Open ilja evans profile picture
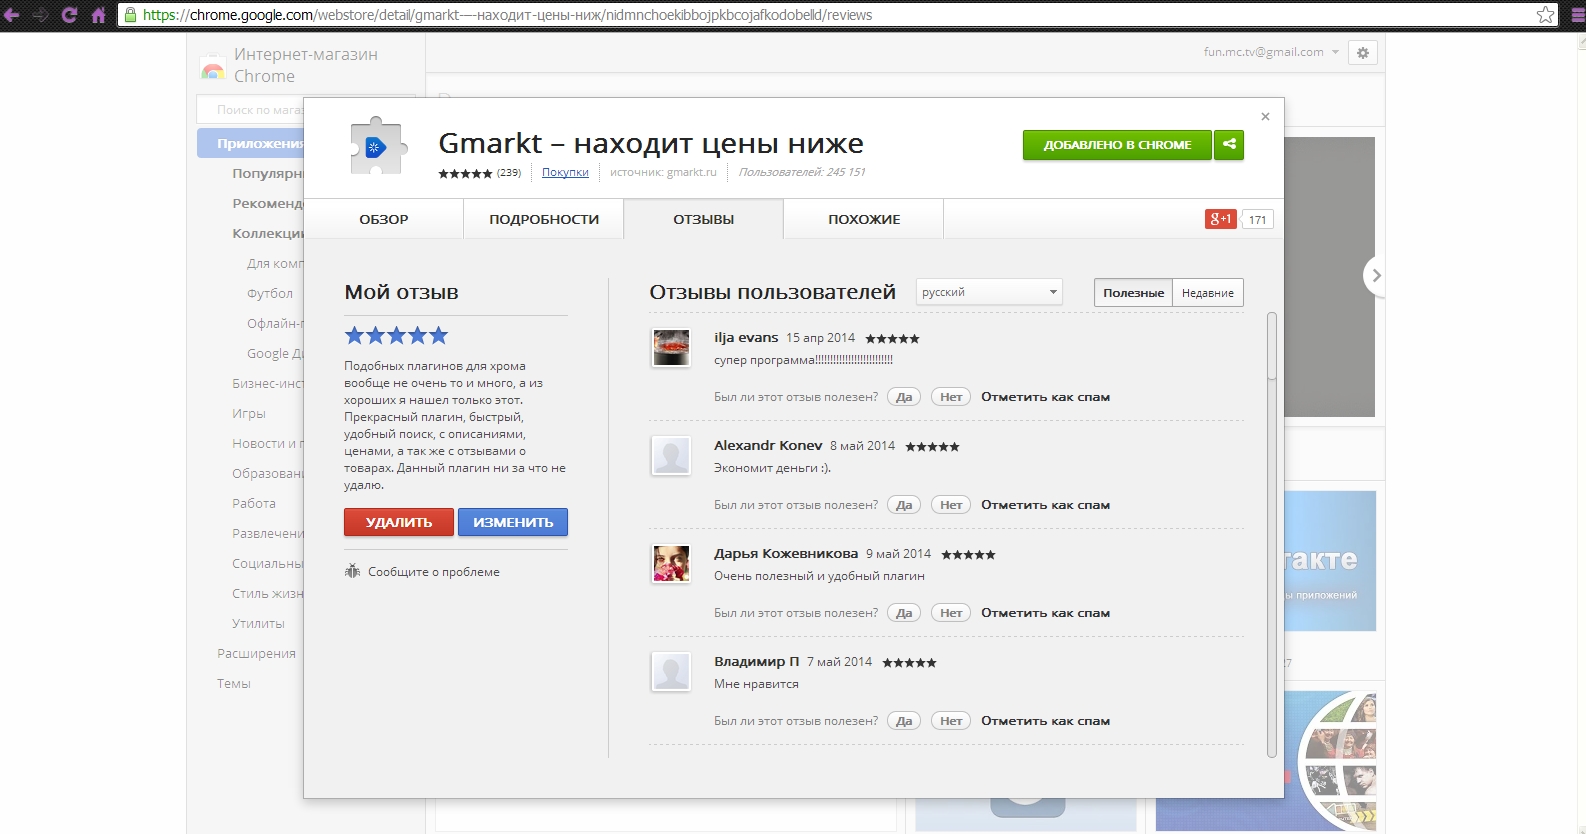1586x834 pixels. pos(671,348)
